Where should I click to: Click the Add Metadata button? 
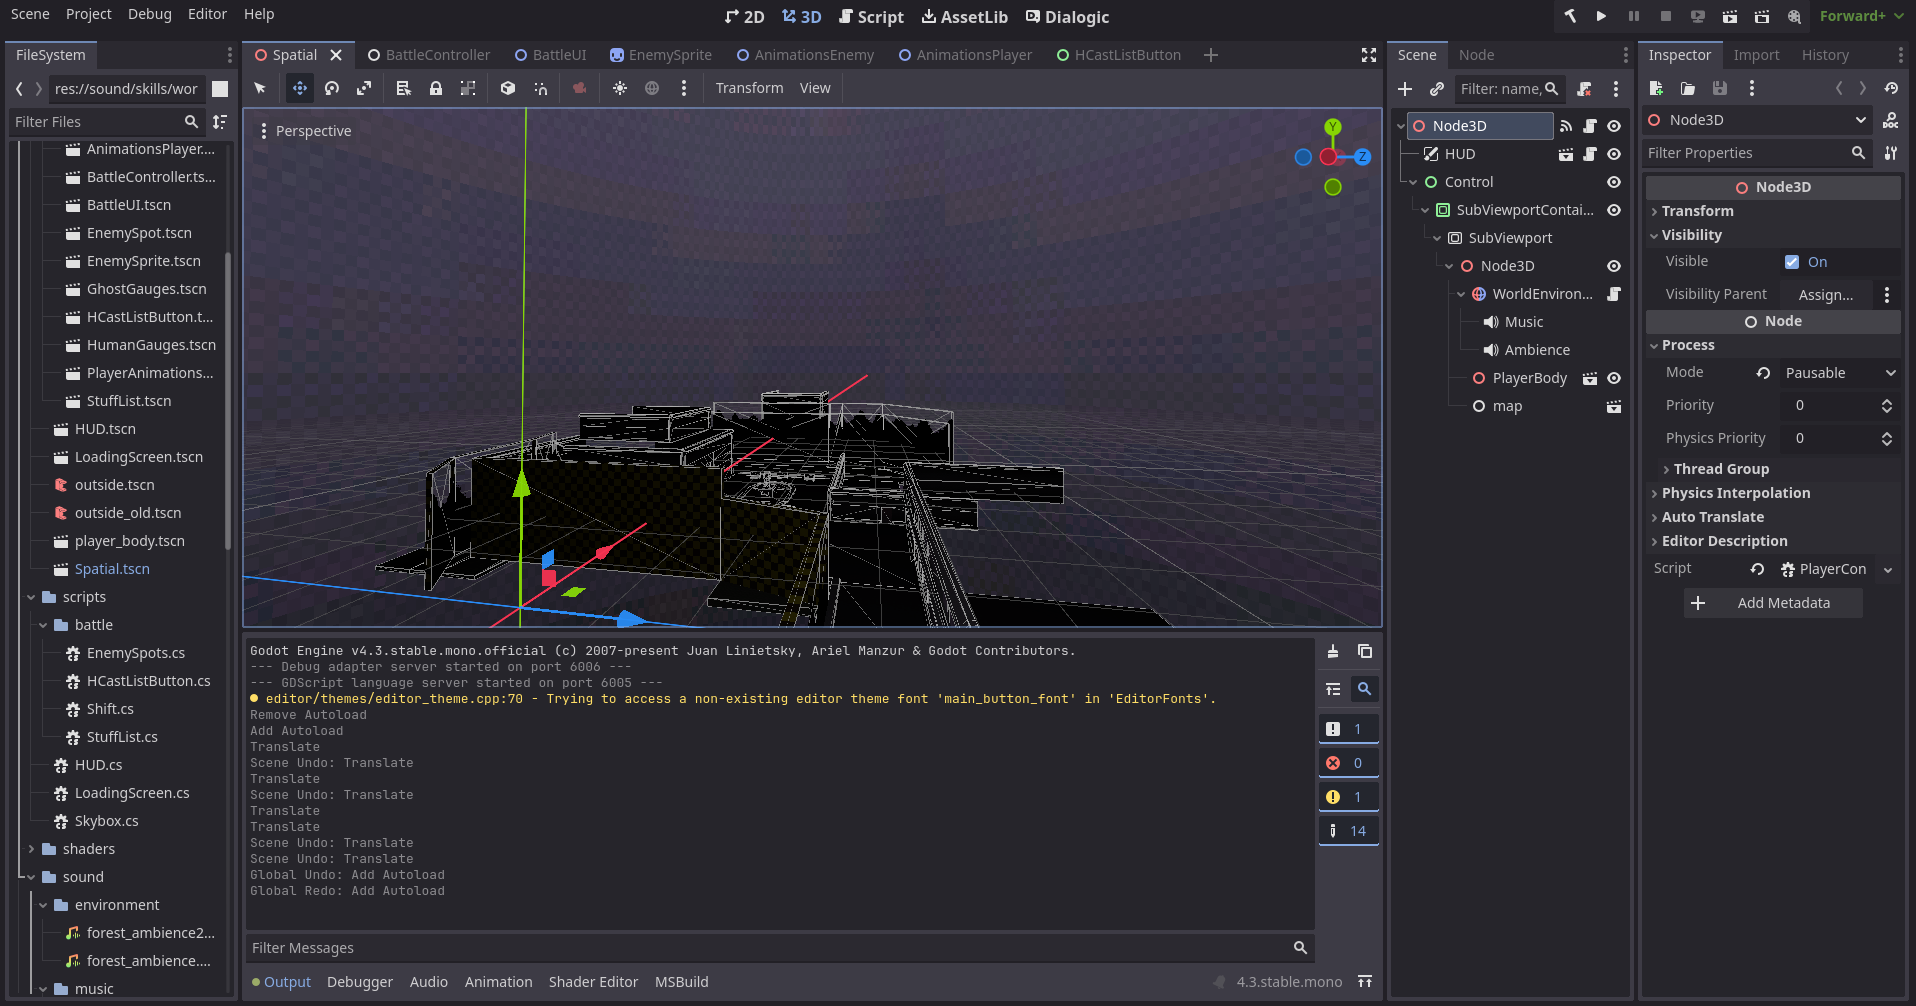coord(1773,603)
